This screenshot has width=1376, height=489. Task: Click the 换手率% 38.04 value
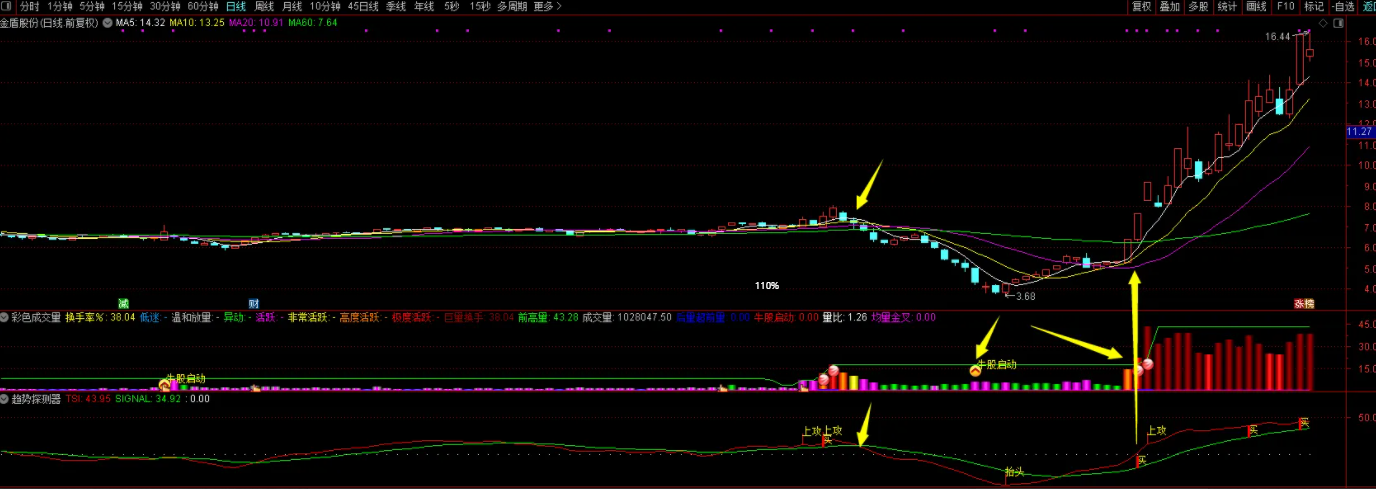coord(100,317)
